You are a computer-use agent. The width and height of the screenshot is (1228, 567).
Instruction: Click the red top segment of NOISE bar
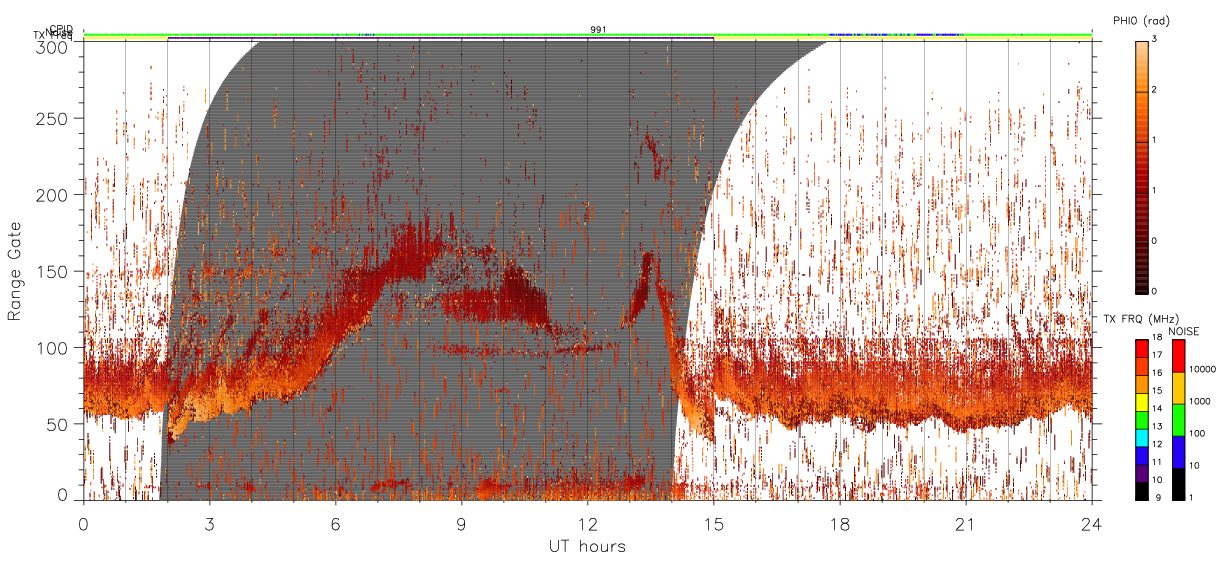1178,356
